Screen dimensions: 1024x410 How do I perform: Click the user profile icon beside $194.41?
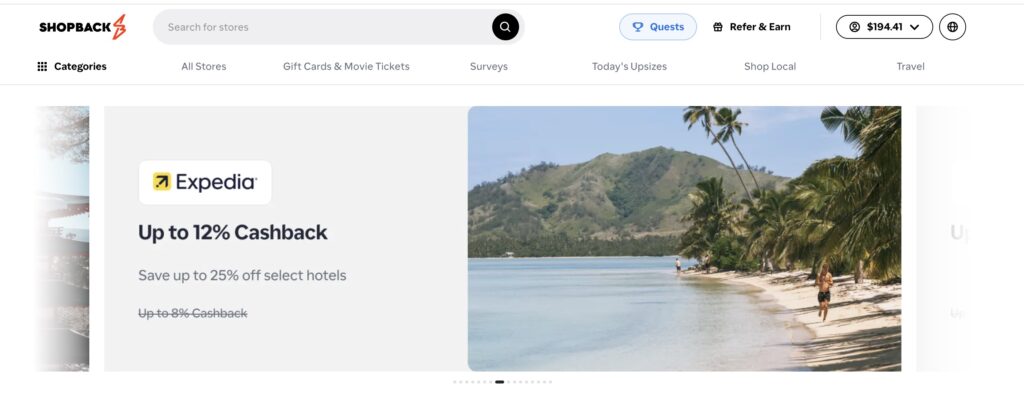click(x=854, y=27)
